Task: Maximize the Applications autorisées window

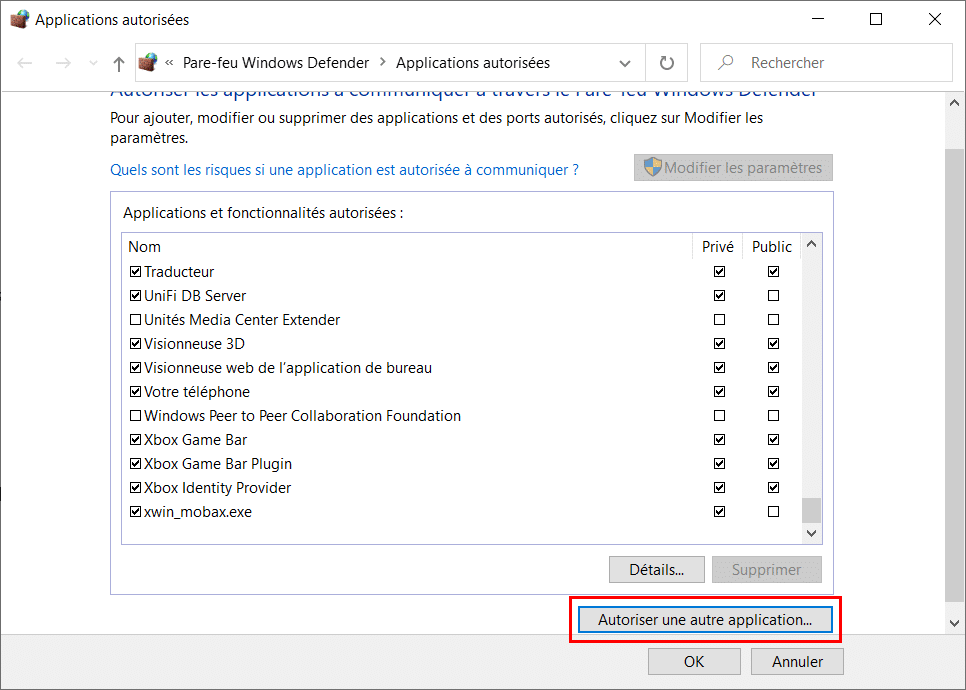Action: (x=875, y=20)
